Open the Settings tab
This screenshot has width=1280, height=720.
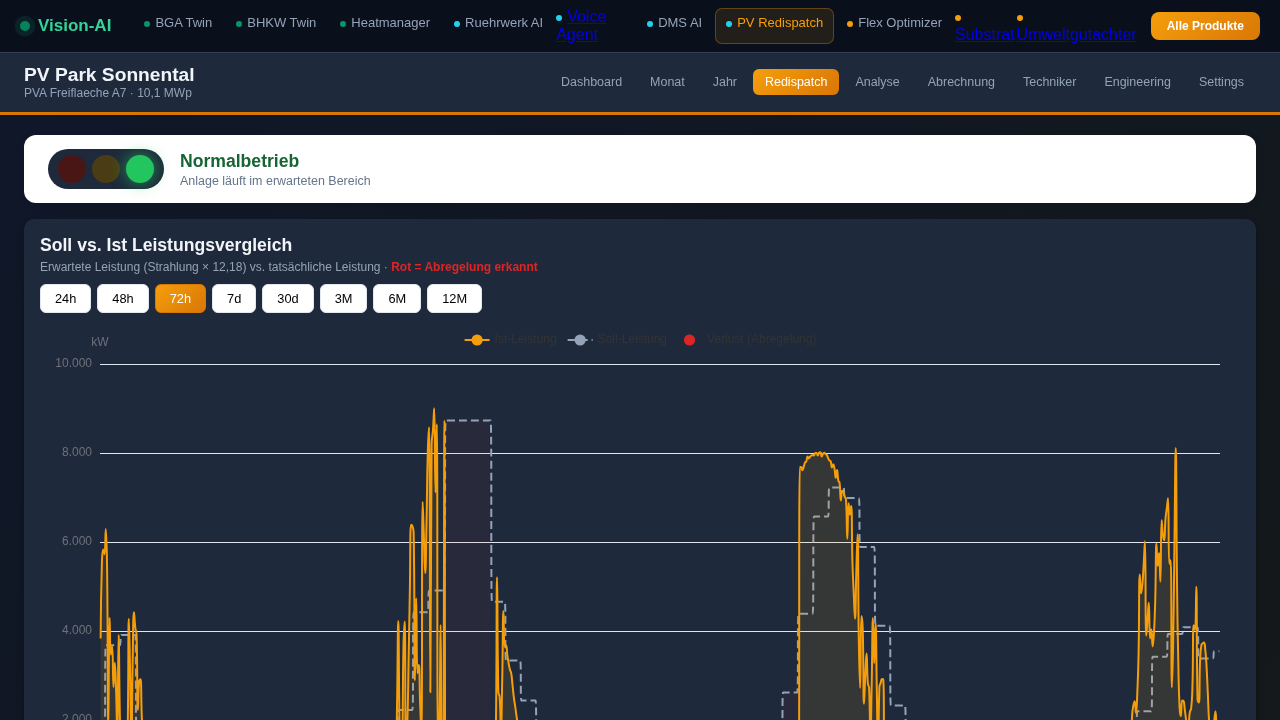pyautogui.click(x=1221, y=82)
